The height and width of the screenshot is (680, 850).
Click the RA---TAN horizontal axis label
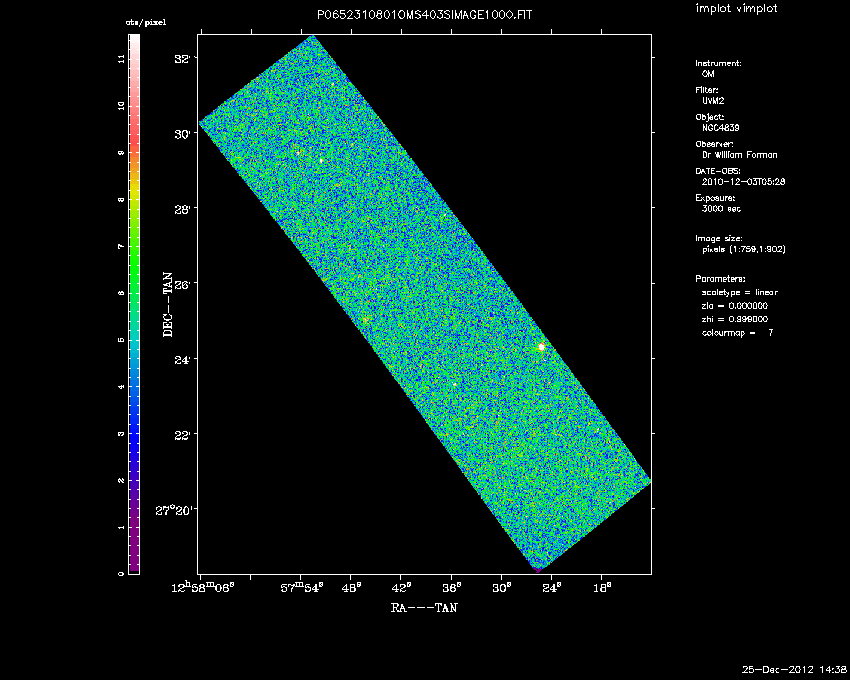click(424, 607)
